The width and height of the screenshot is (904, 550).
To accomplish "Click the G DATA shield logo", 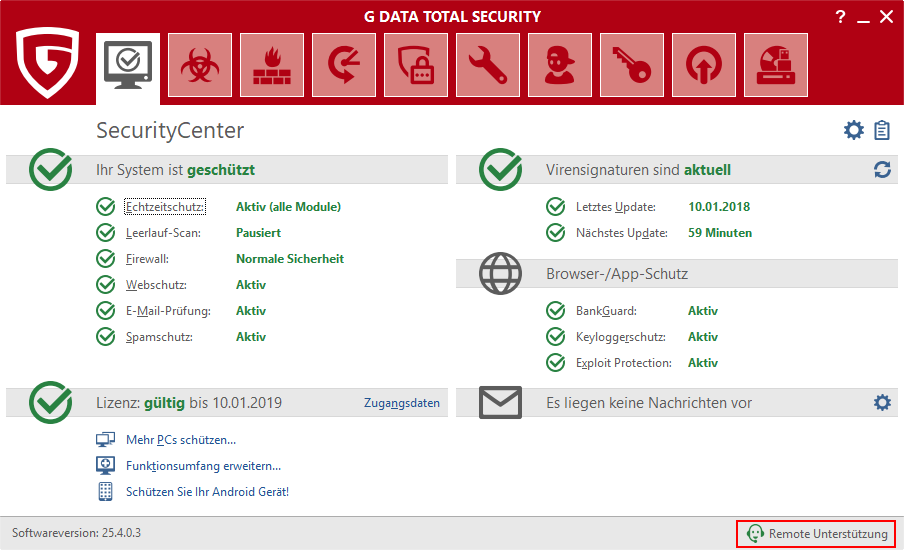I will 47,63.
